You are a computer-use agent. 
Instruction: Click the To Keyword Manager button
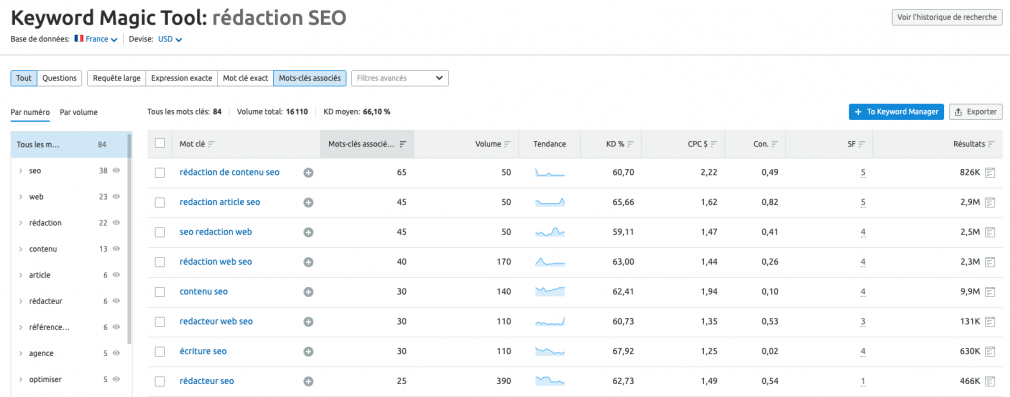pyautogui.click(x=897, y=112)
